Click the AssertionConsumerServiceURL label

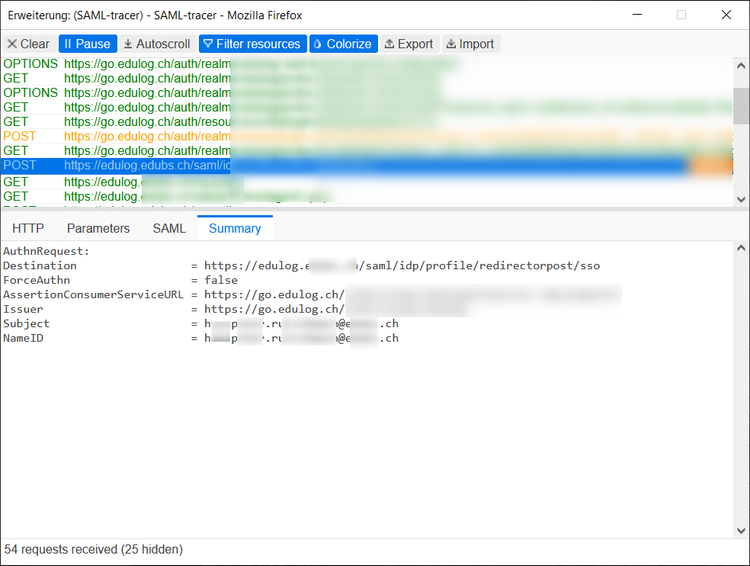pyautogui.click(x=93, y=295)
